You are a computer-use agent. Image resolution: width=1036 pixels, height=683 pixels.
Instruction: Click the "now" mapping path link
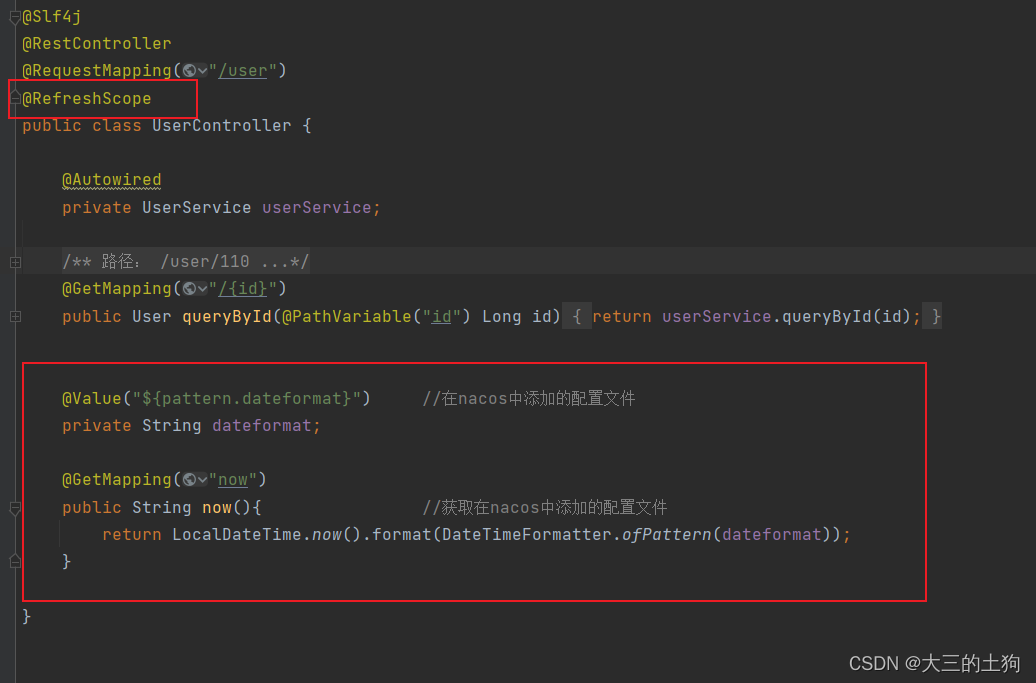pos(233,480)
